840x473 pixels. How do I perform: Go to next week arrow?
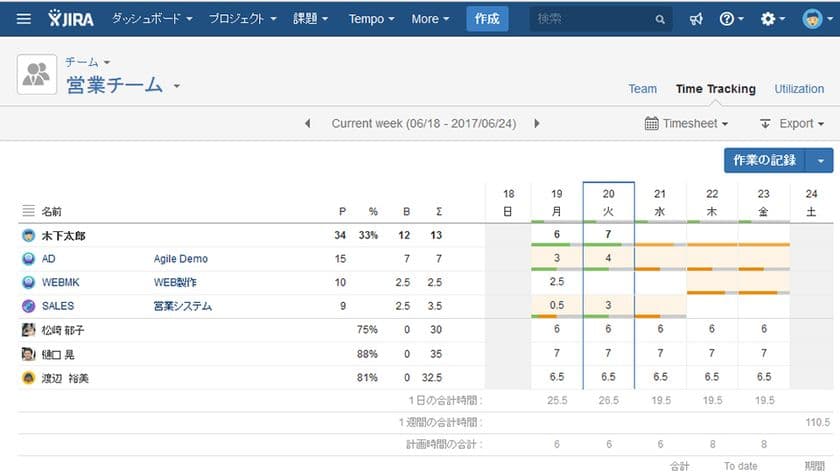(x=537, y=124)
